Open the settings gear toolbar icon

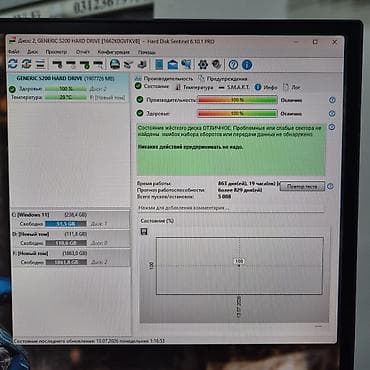coord(203,64)
